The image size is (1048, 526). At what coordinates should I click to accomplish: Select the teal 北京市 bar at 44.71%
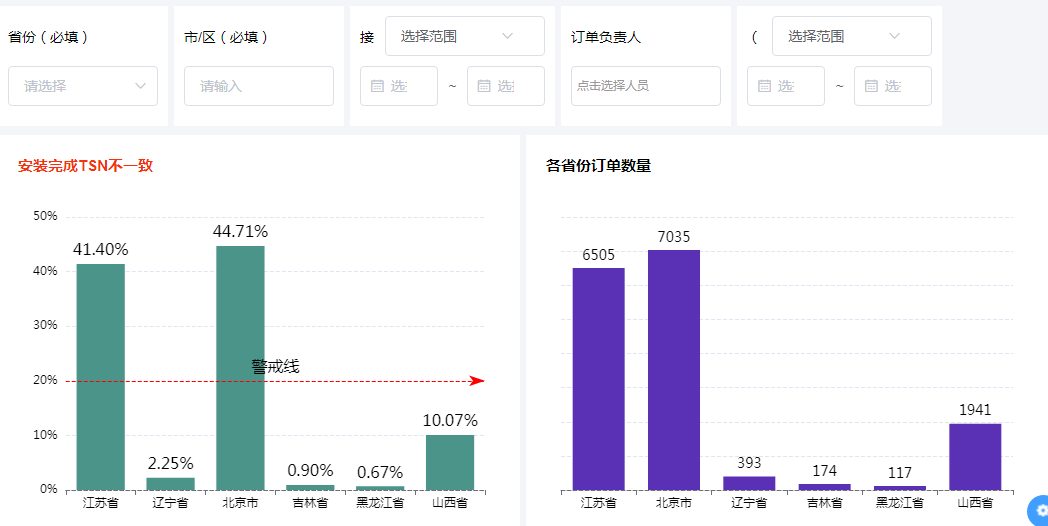coord(240,368)
